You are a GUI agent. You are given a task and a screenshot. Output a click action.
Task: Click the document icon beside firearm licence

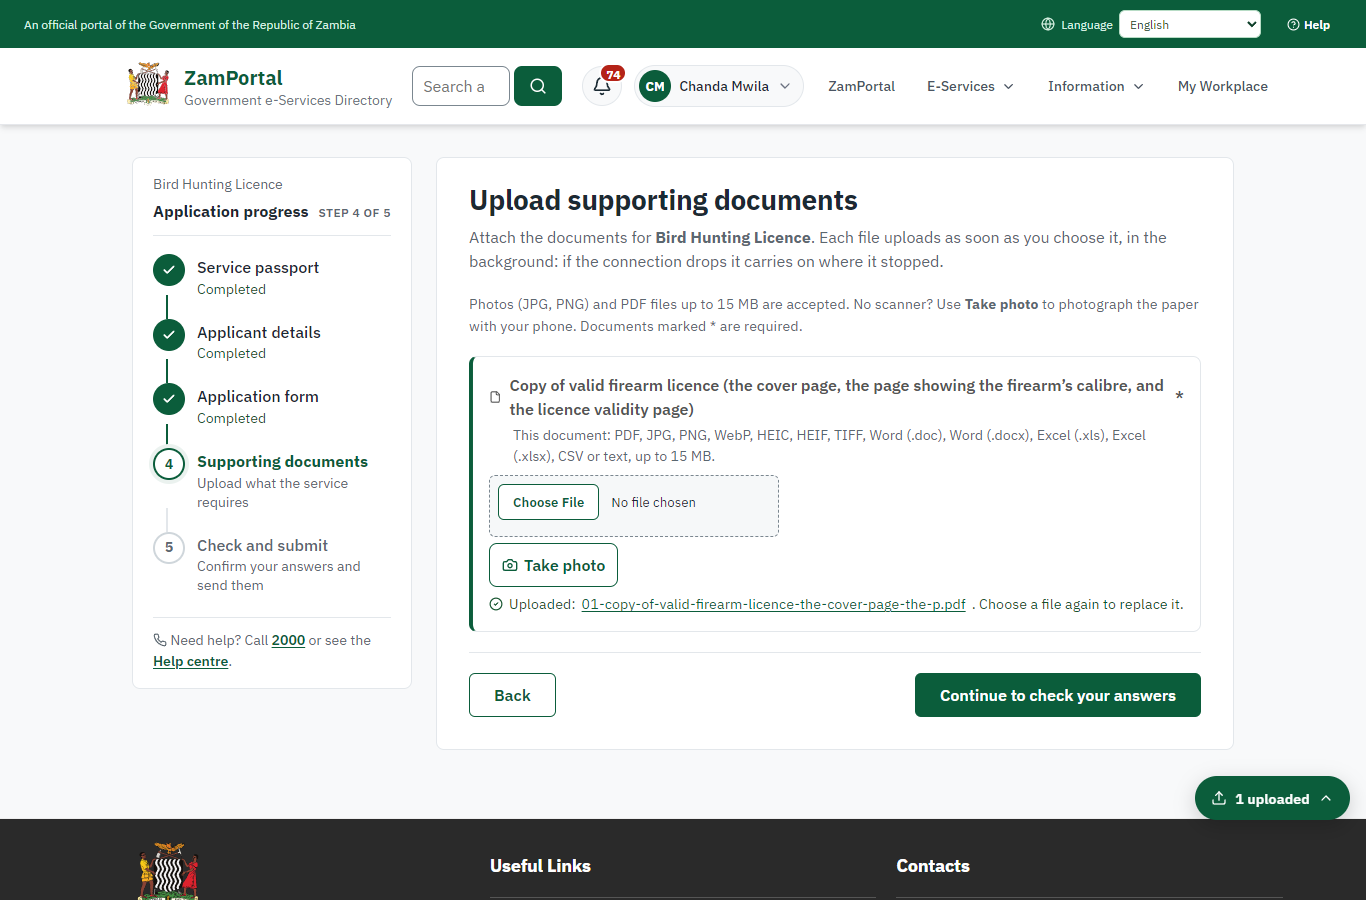point(495,397)
